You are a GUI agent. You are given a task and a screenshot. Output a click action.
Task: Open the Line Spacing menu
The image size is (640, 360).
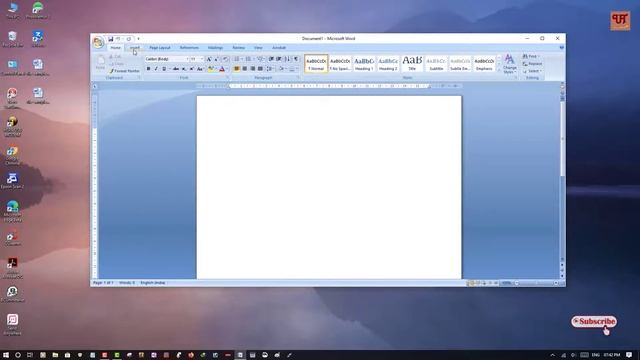click(x=270, y=69)
